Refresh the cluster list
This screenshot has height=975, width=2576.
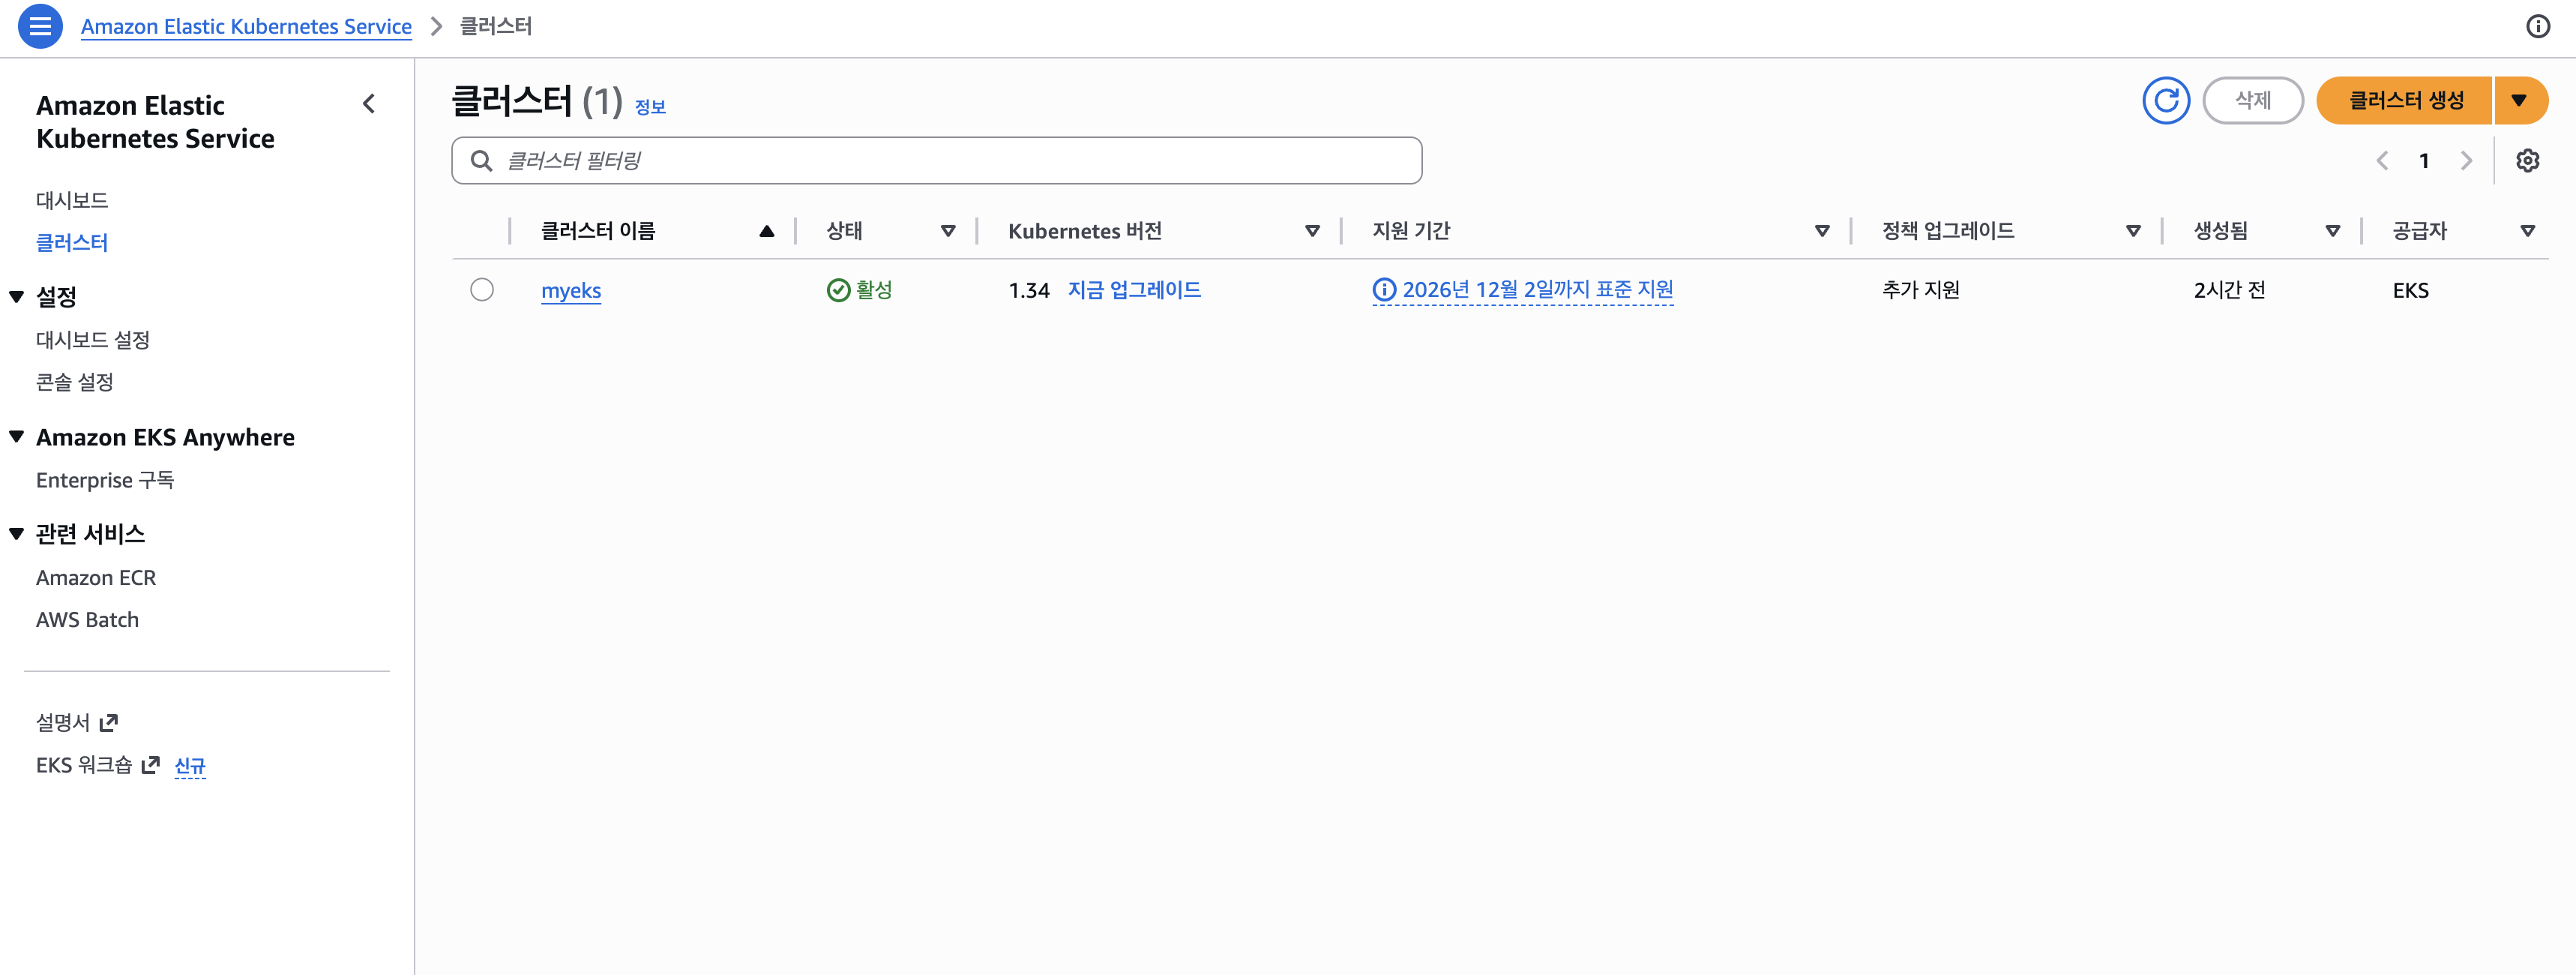click(2166, 100)
